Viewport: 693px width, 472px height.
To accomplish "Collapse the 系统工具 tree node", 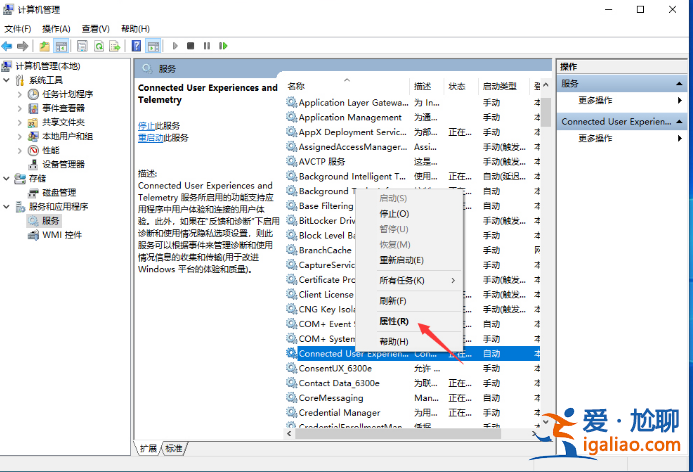I will [x=7, y=80].
